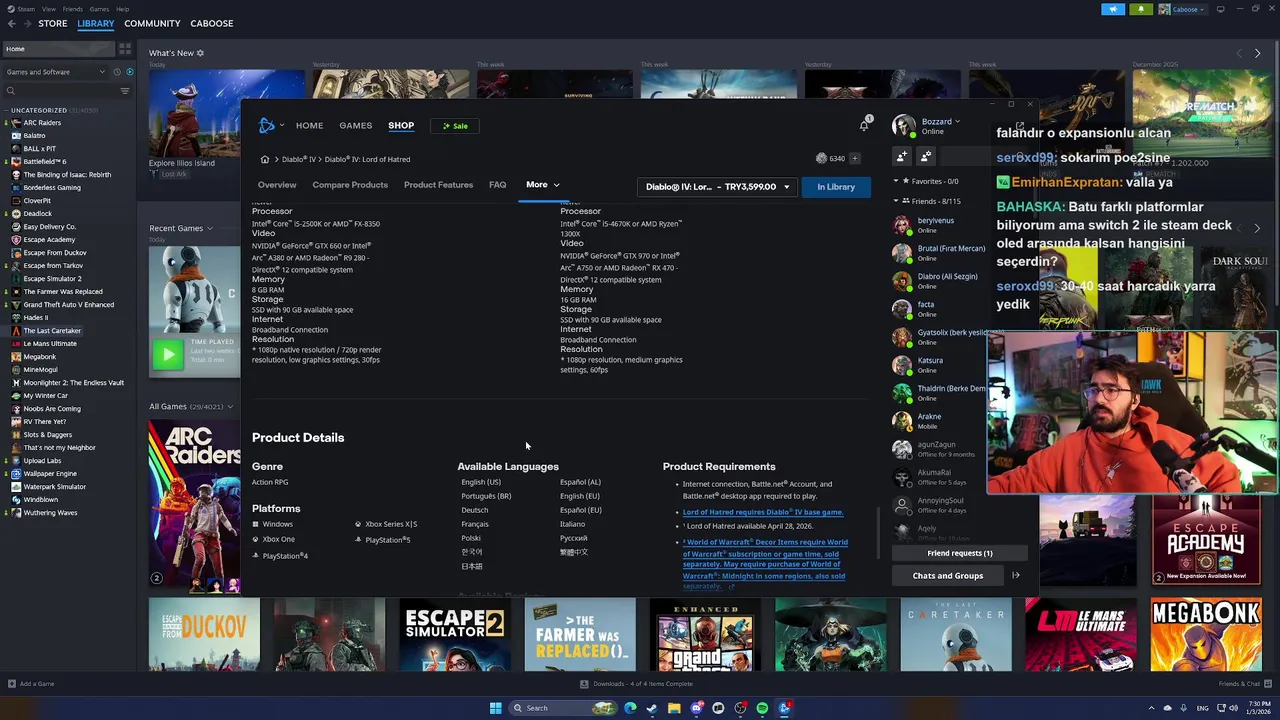
Task: Click the Bozzard profile avatar
Action: point(903,126)
